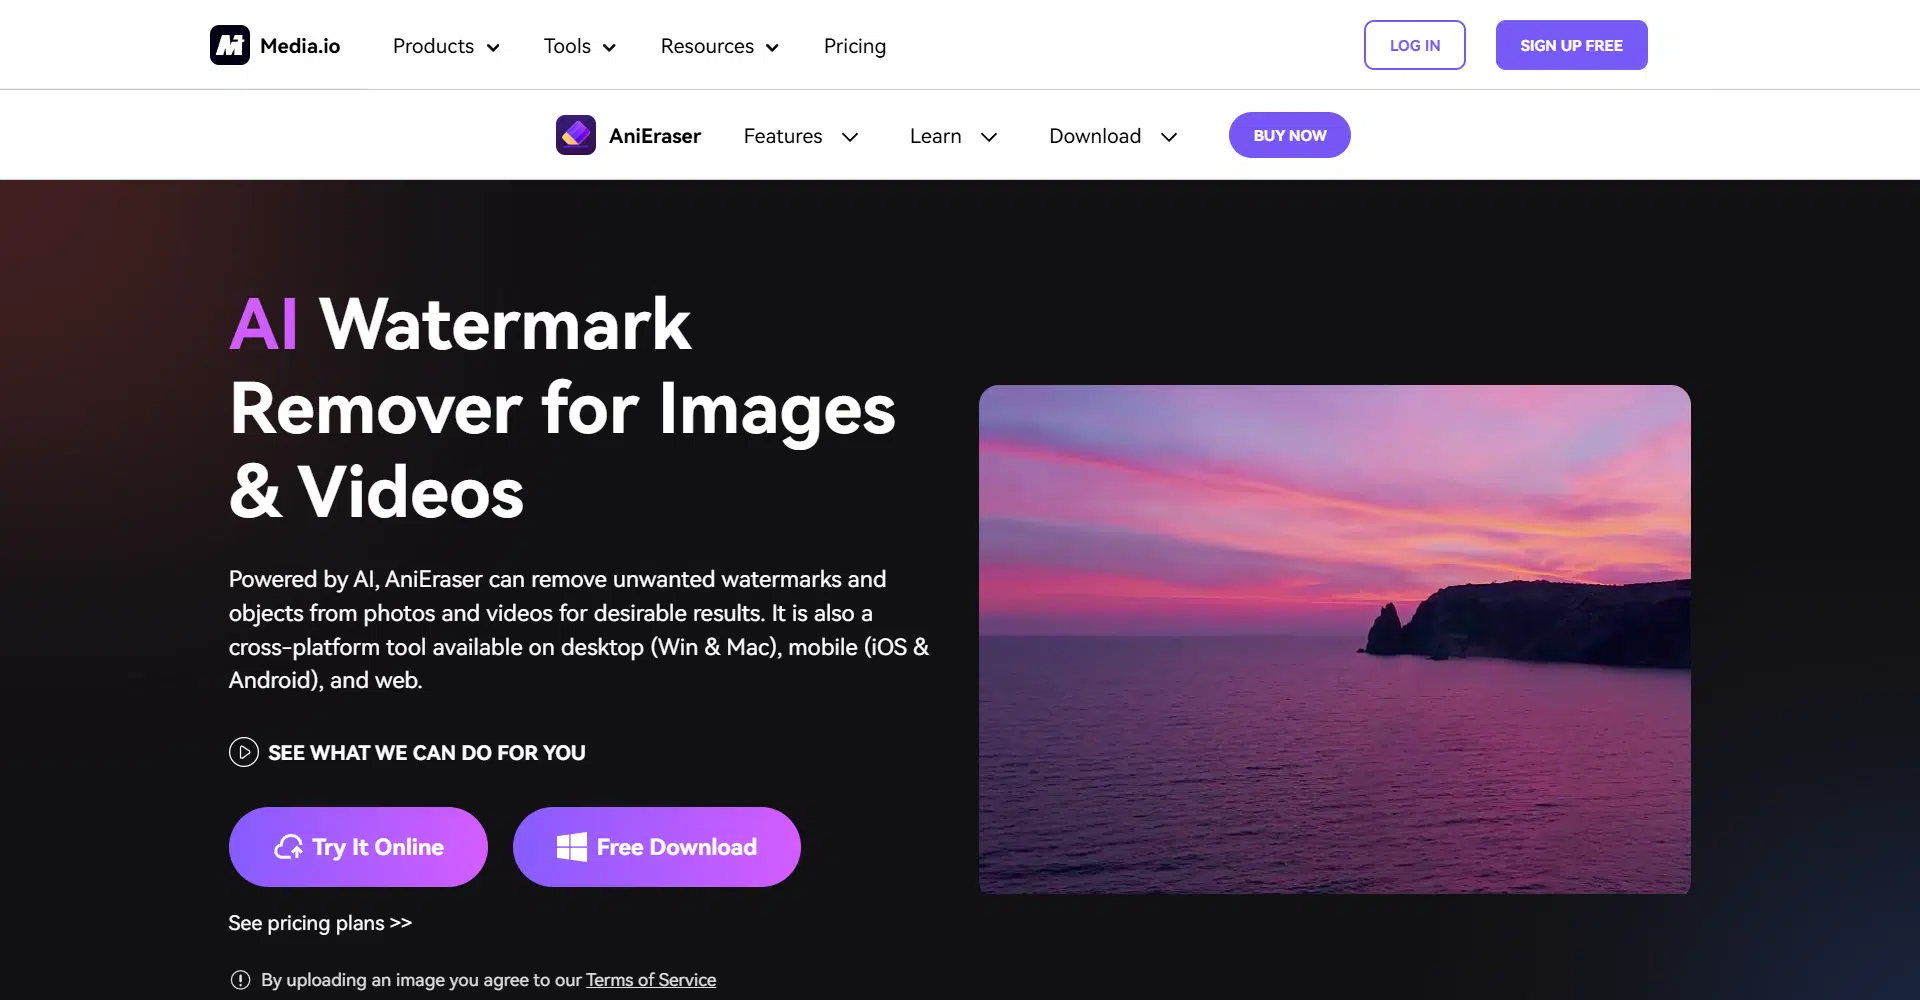
Task: Click the play circle icon
Action: point(243,752)
